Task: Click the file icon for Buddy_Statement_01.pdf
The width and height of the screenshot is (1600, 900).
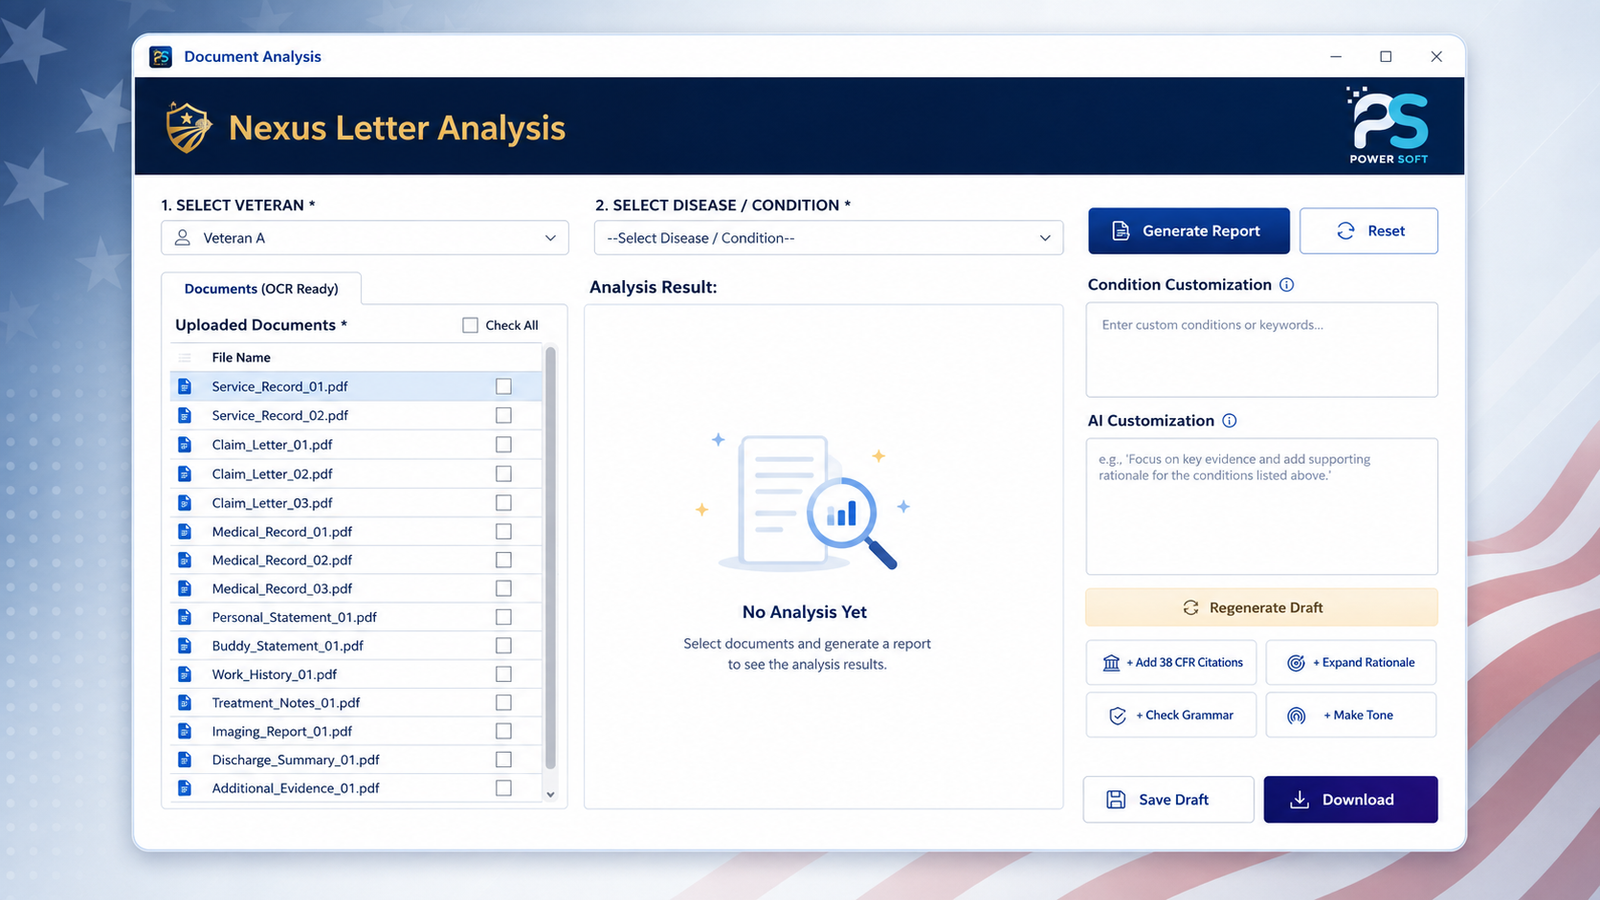Action: (185, 645)
